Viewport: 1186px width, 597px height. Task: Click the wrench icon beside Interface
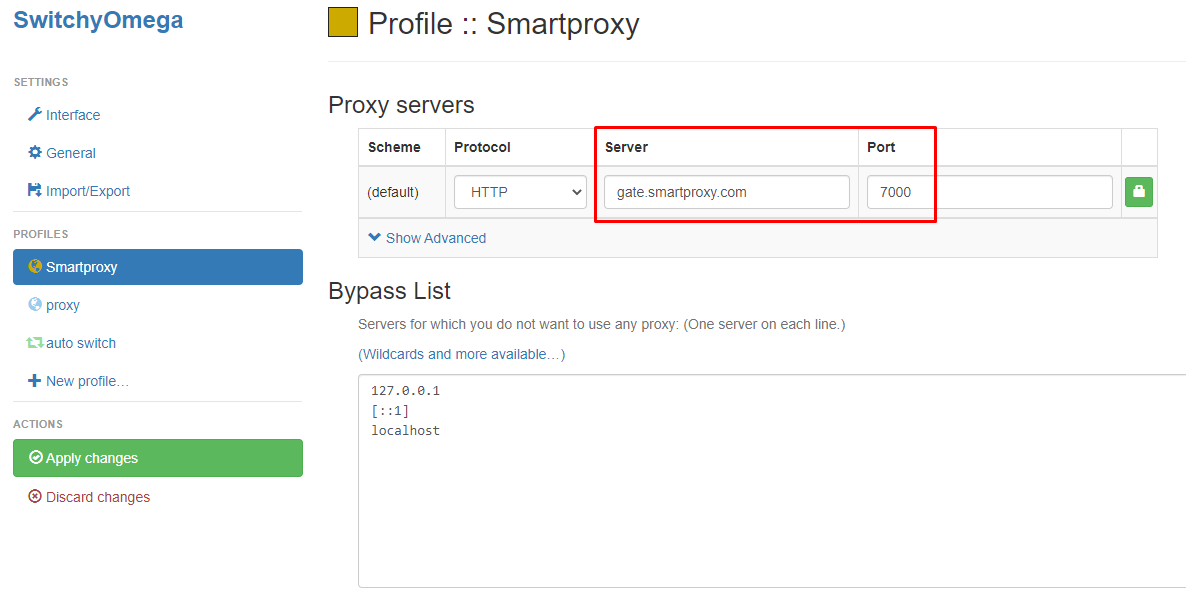click(34, 114)
